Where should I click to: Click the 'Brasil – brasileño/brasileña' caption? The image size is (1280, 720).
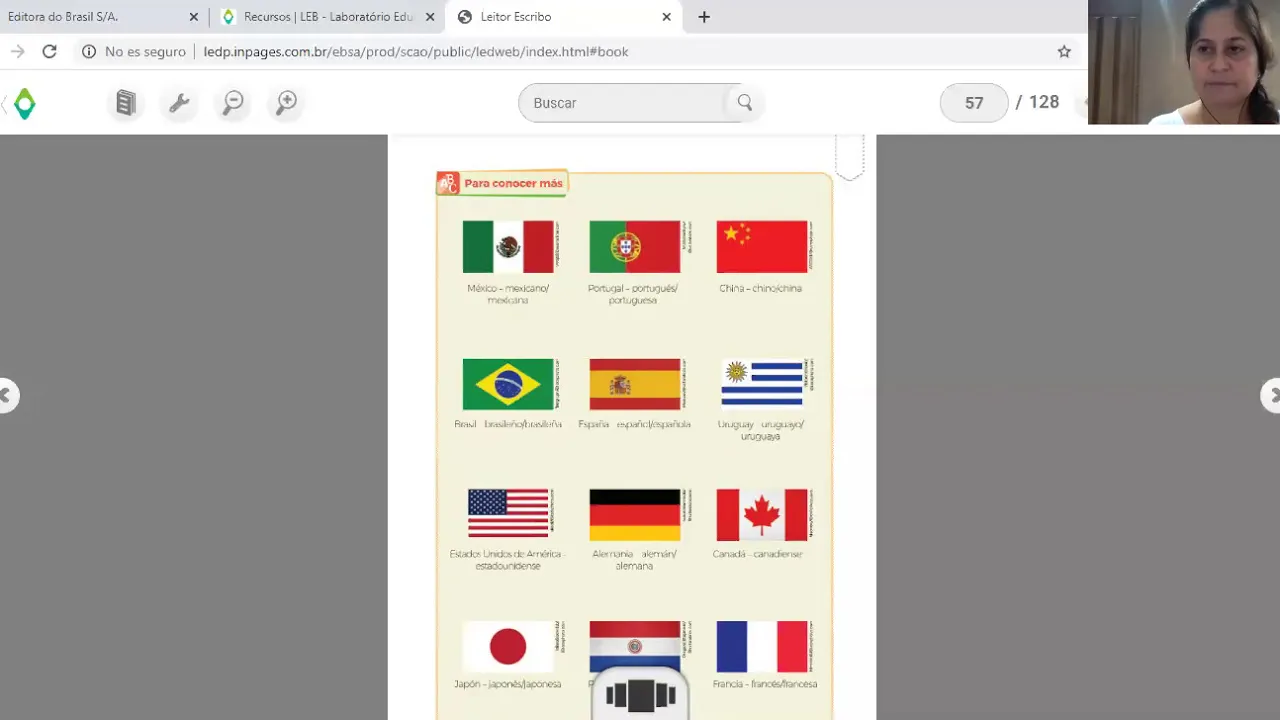(x=508, y=424)
